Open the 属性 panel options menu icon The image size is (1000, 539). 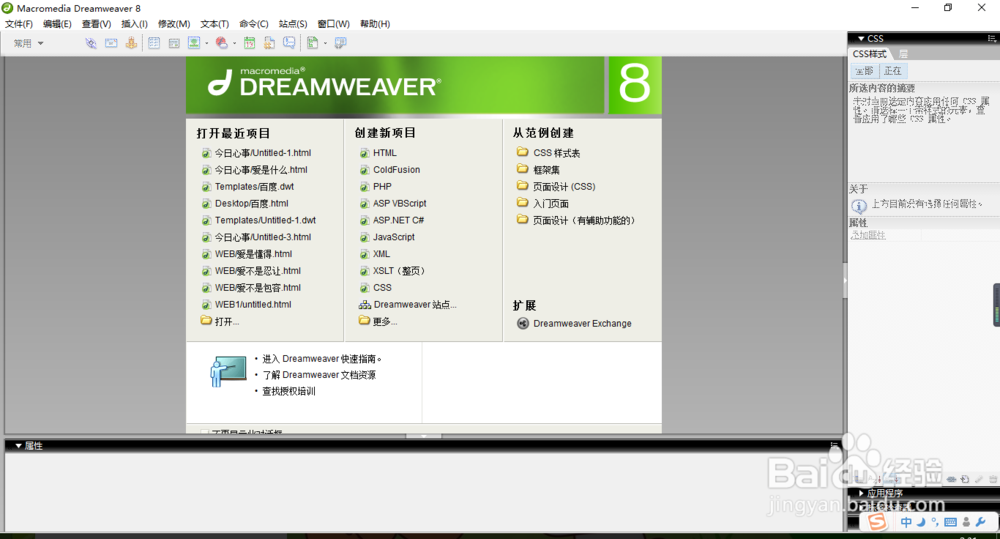click(834, 445)
